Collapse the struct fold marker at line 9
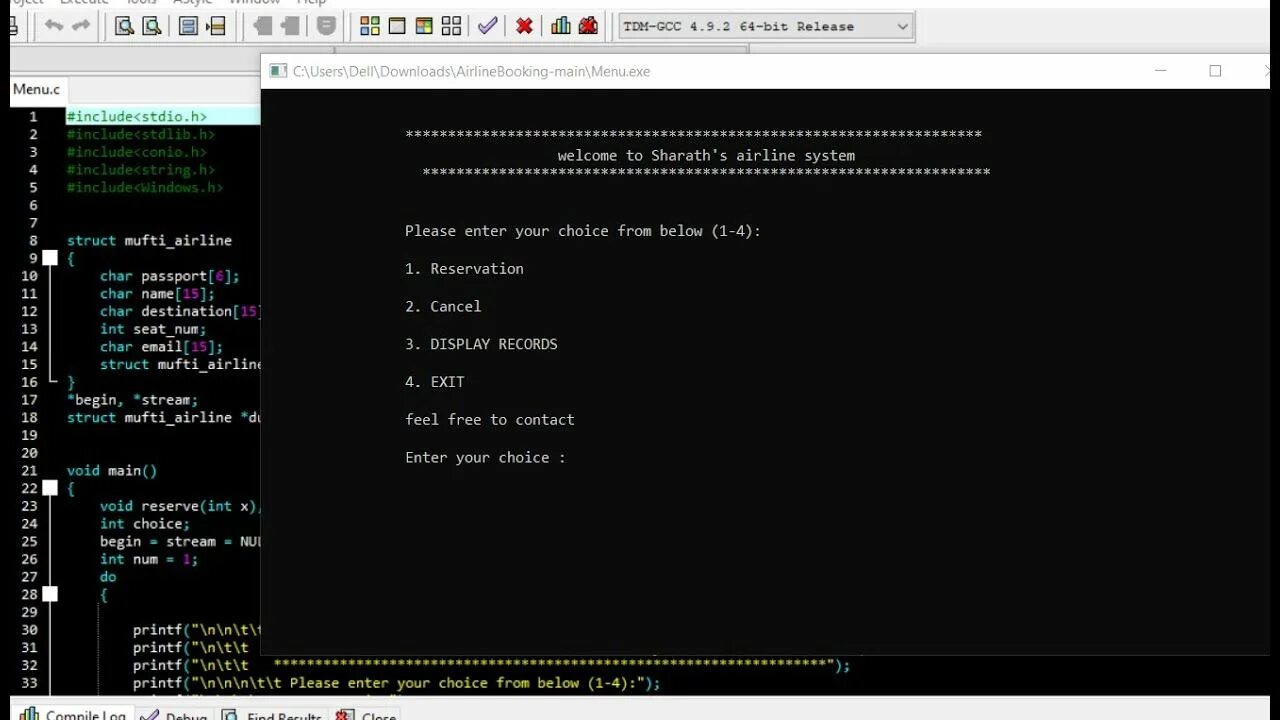Screen dimensions: 1280x720 [x=50, y=258]
